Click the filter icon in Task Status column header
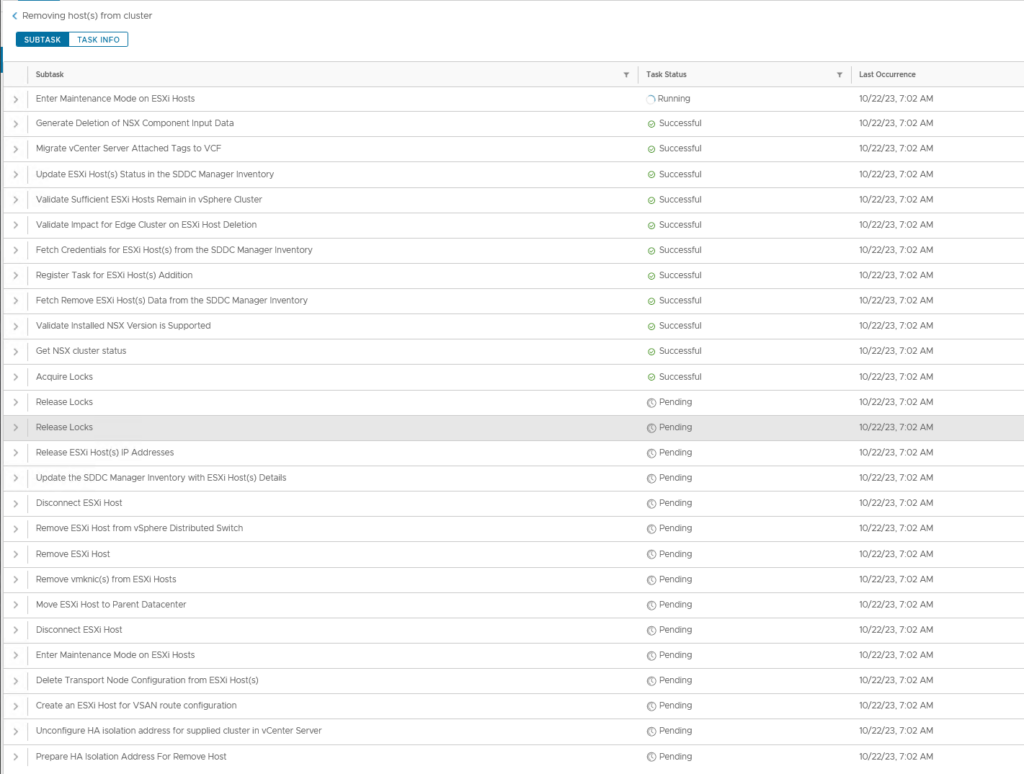This screenshot has width=1024, height=774. [x=839, y=75]
